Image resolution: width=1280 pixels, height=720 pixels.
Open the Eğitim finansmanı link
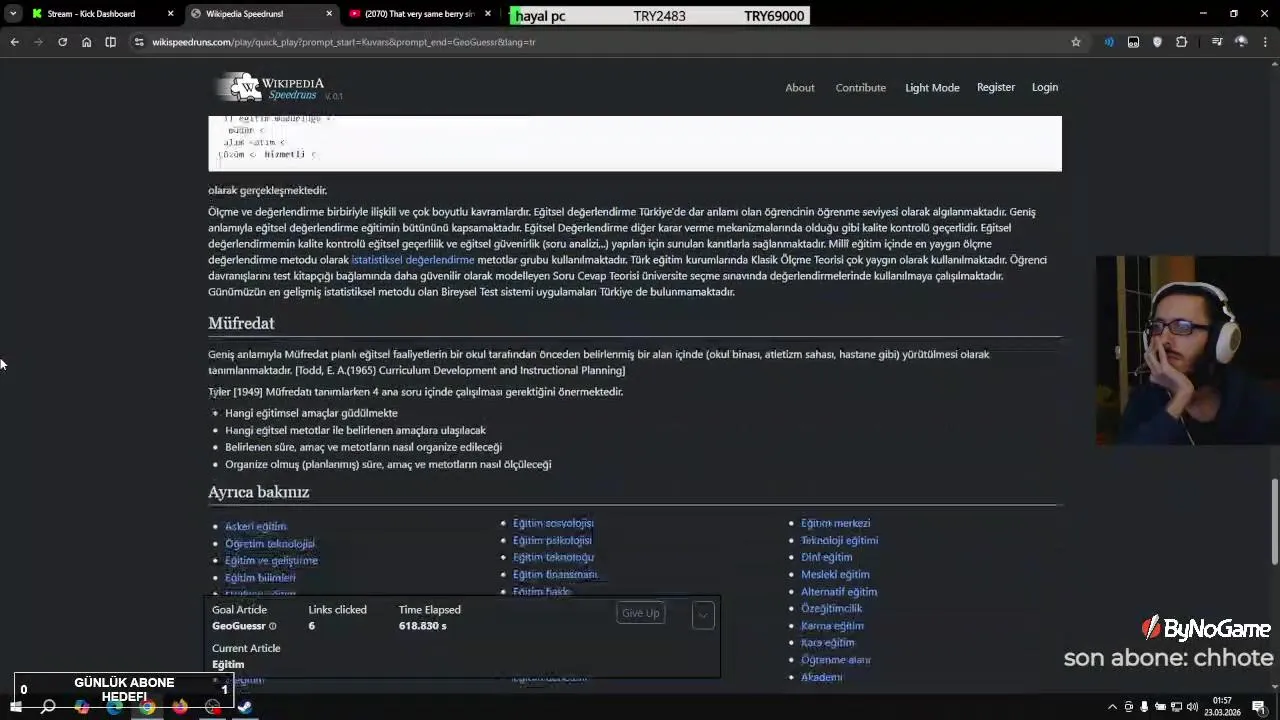[x=555, y=575]
